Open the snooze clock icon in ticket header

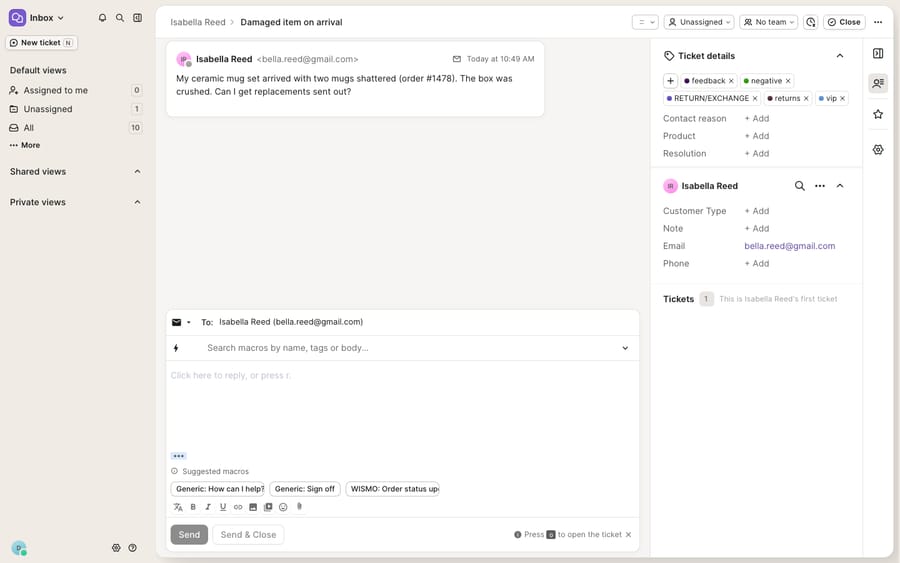point(810,22)
